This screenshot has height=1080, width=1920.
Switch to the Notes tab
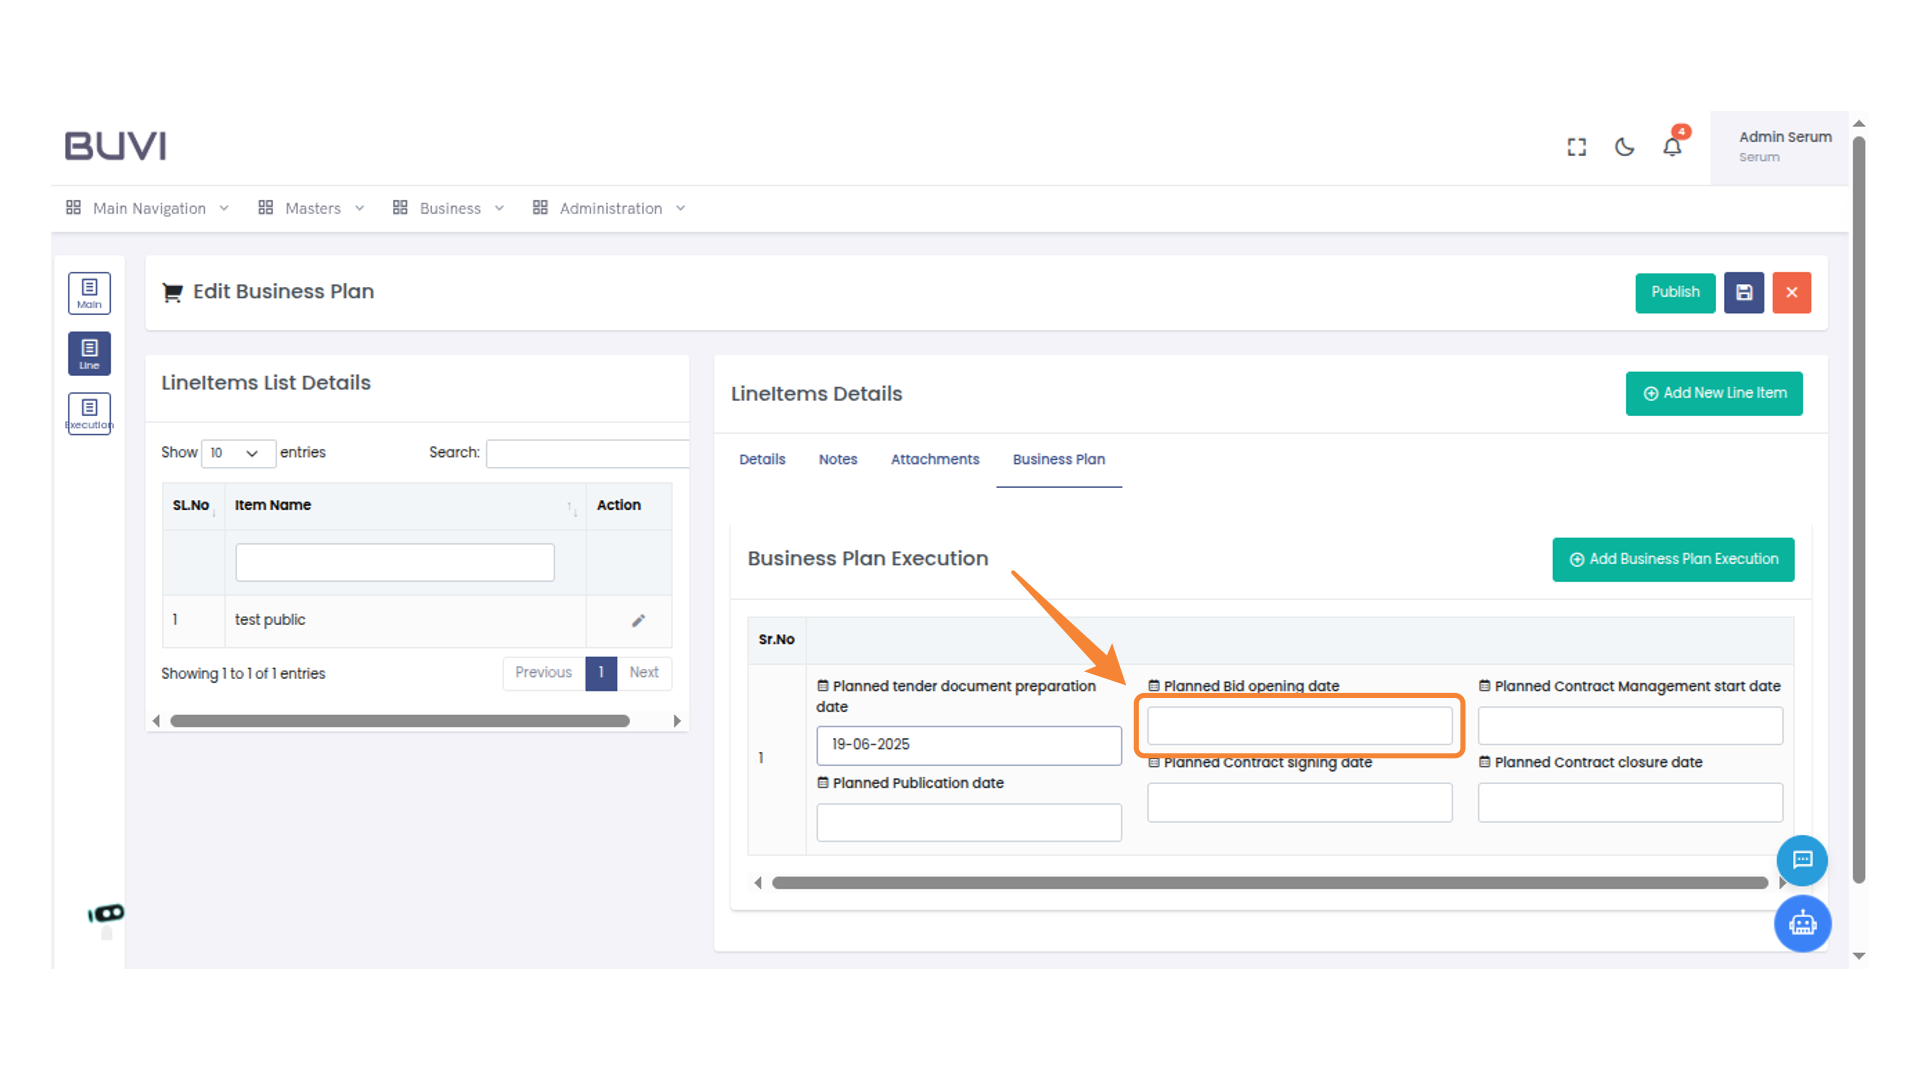tap(838, 459)
